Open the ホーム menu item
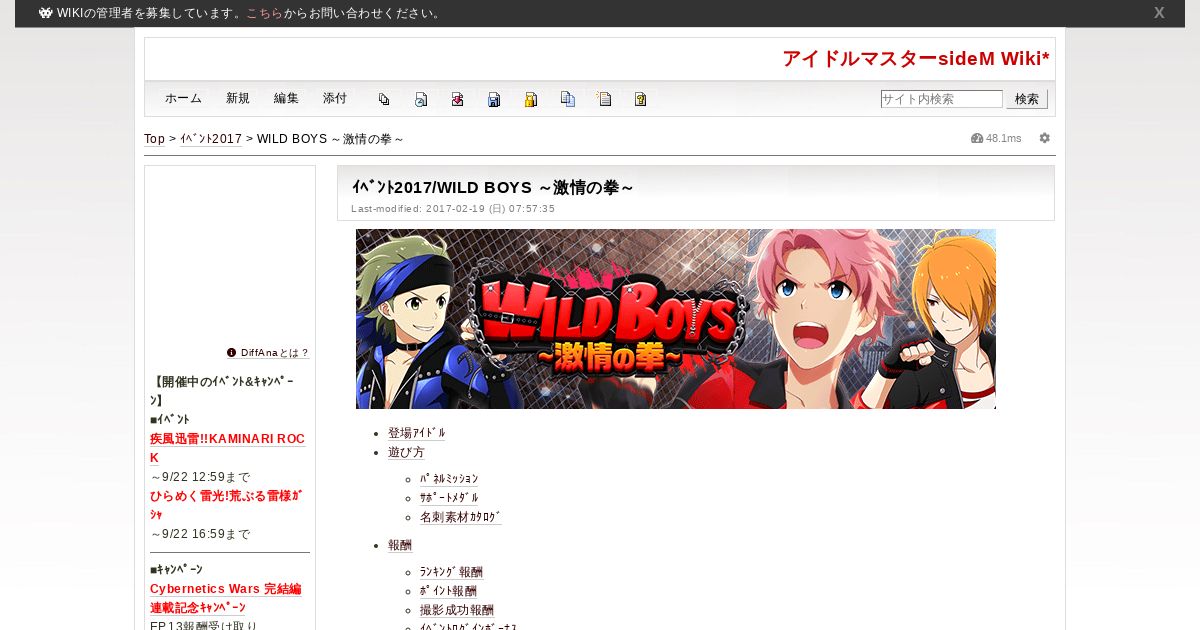 click(x=183, y=98)
